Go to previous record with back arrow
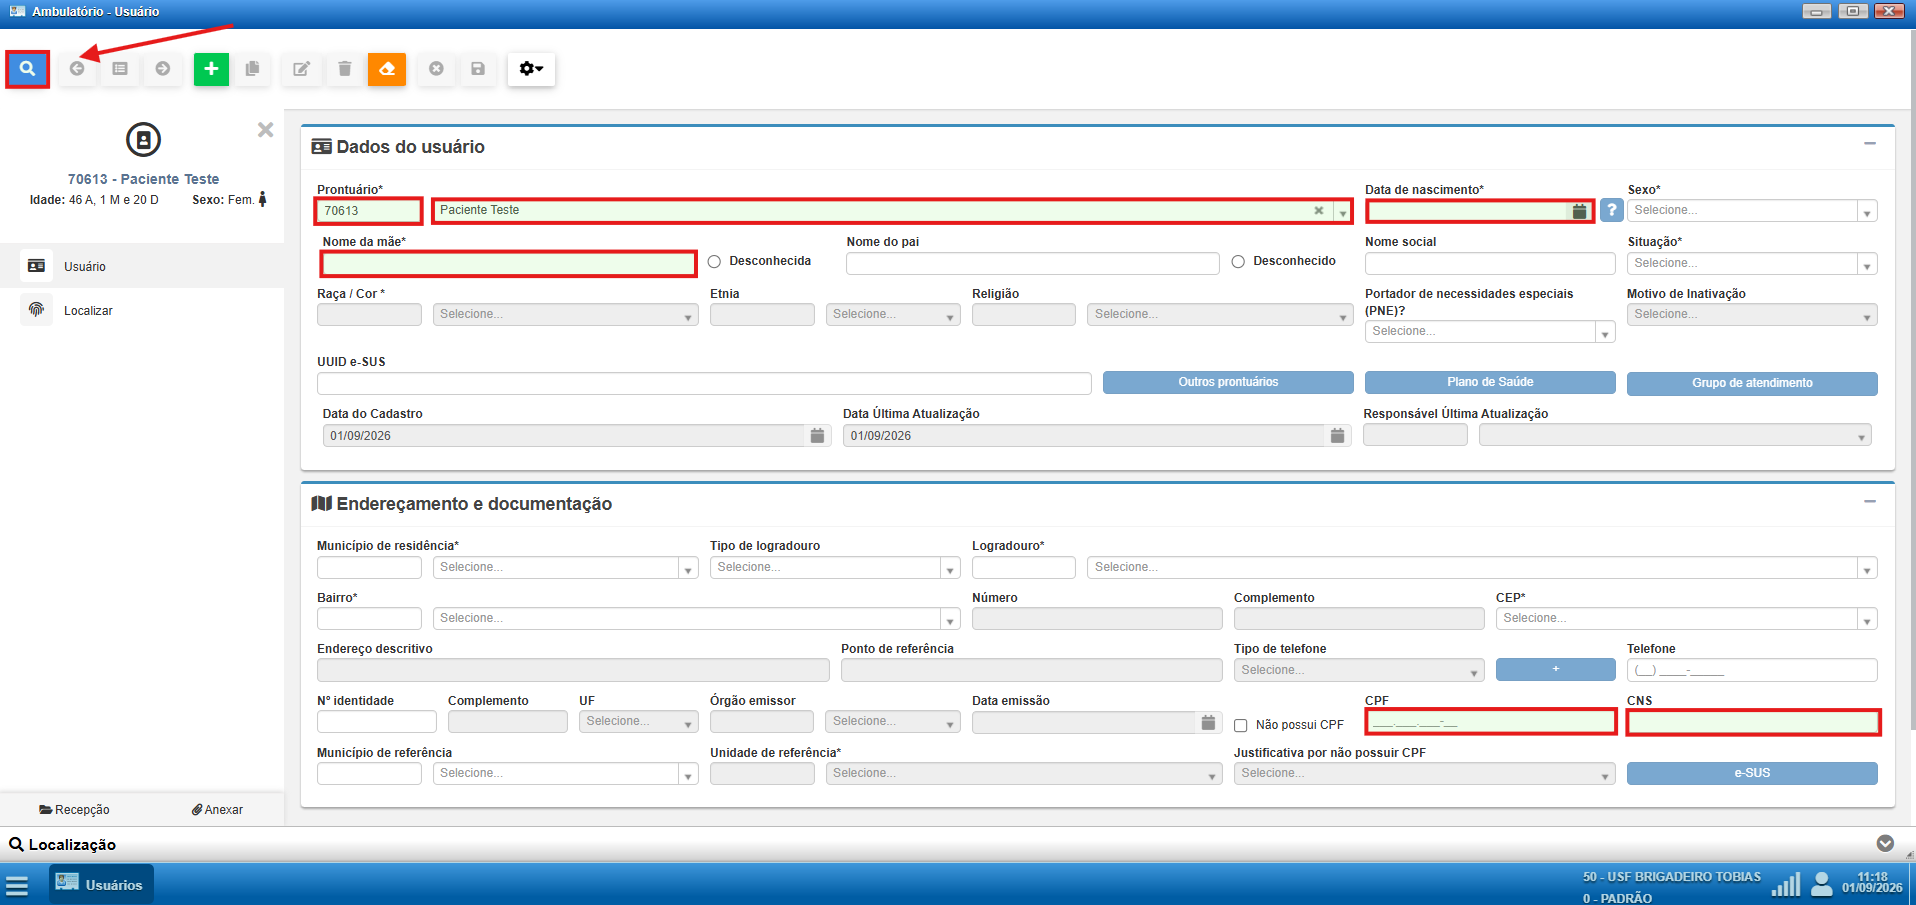The image size is (1916, 905). (x=77, y=69)
